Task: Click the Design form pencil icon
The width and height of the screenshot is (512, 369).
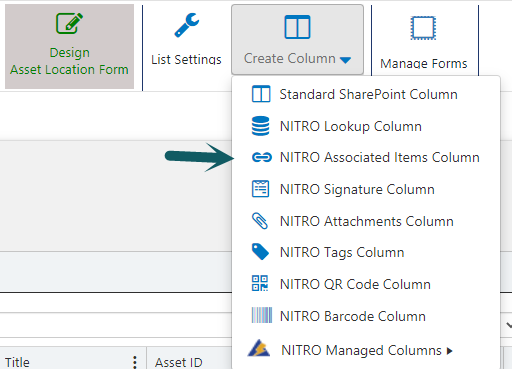Action: click(x=69, y=23)
